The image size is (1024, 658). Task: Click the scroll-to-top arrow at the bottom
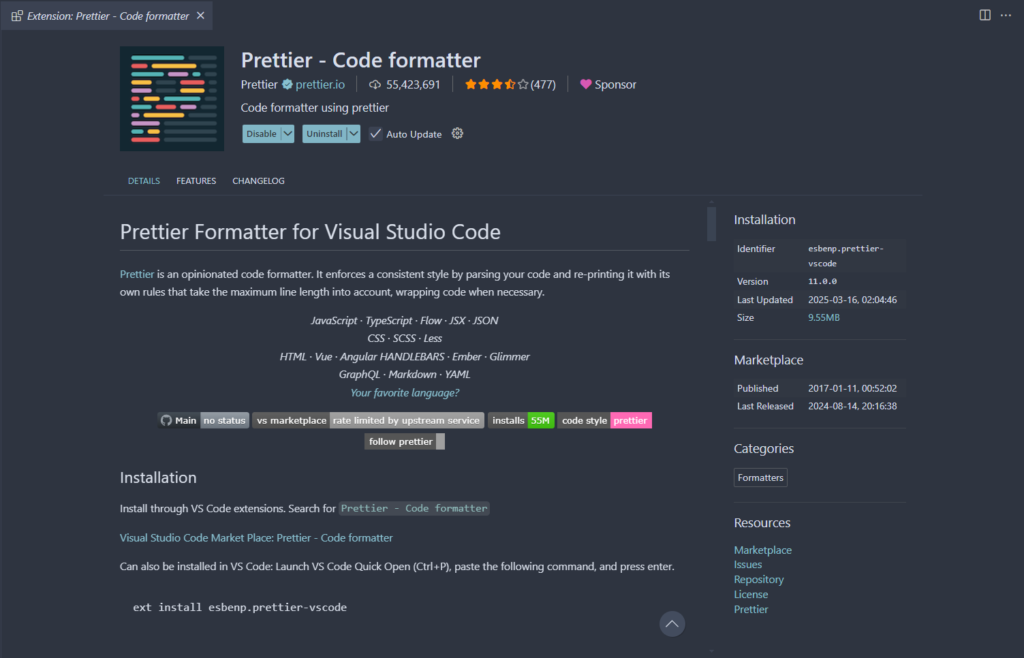click(671, 623)
